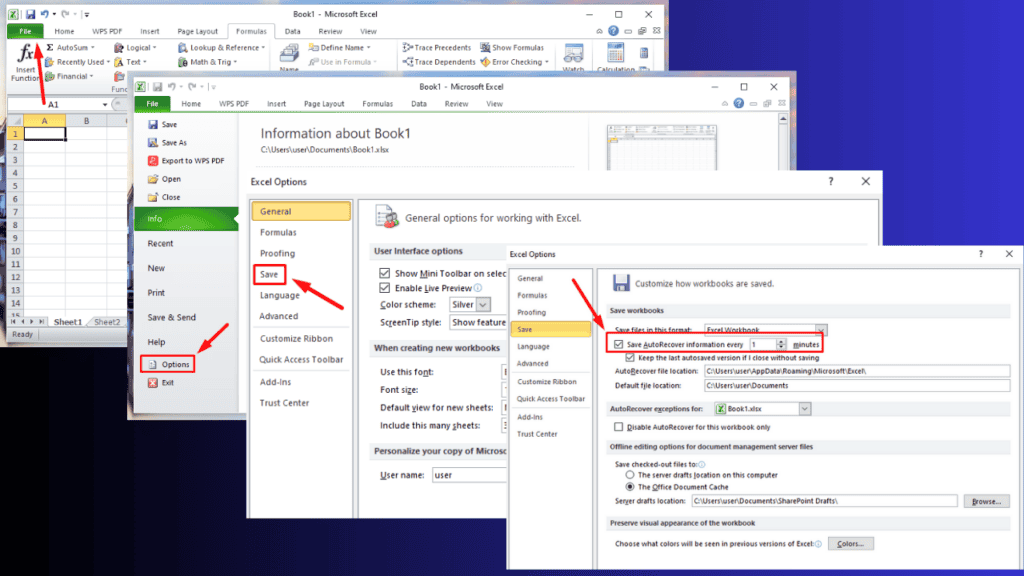Click the Browse... button
This screenshot has width=1024, height=576.
click(x=987, y=500)
